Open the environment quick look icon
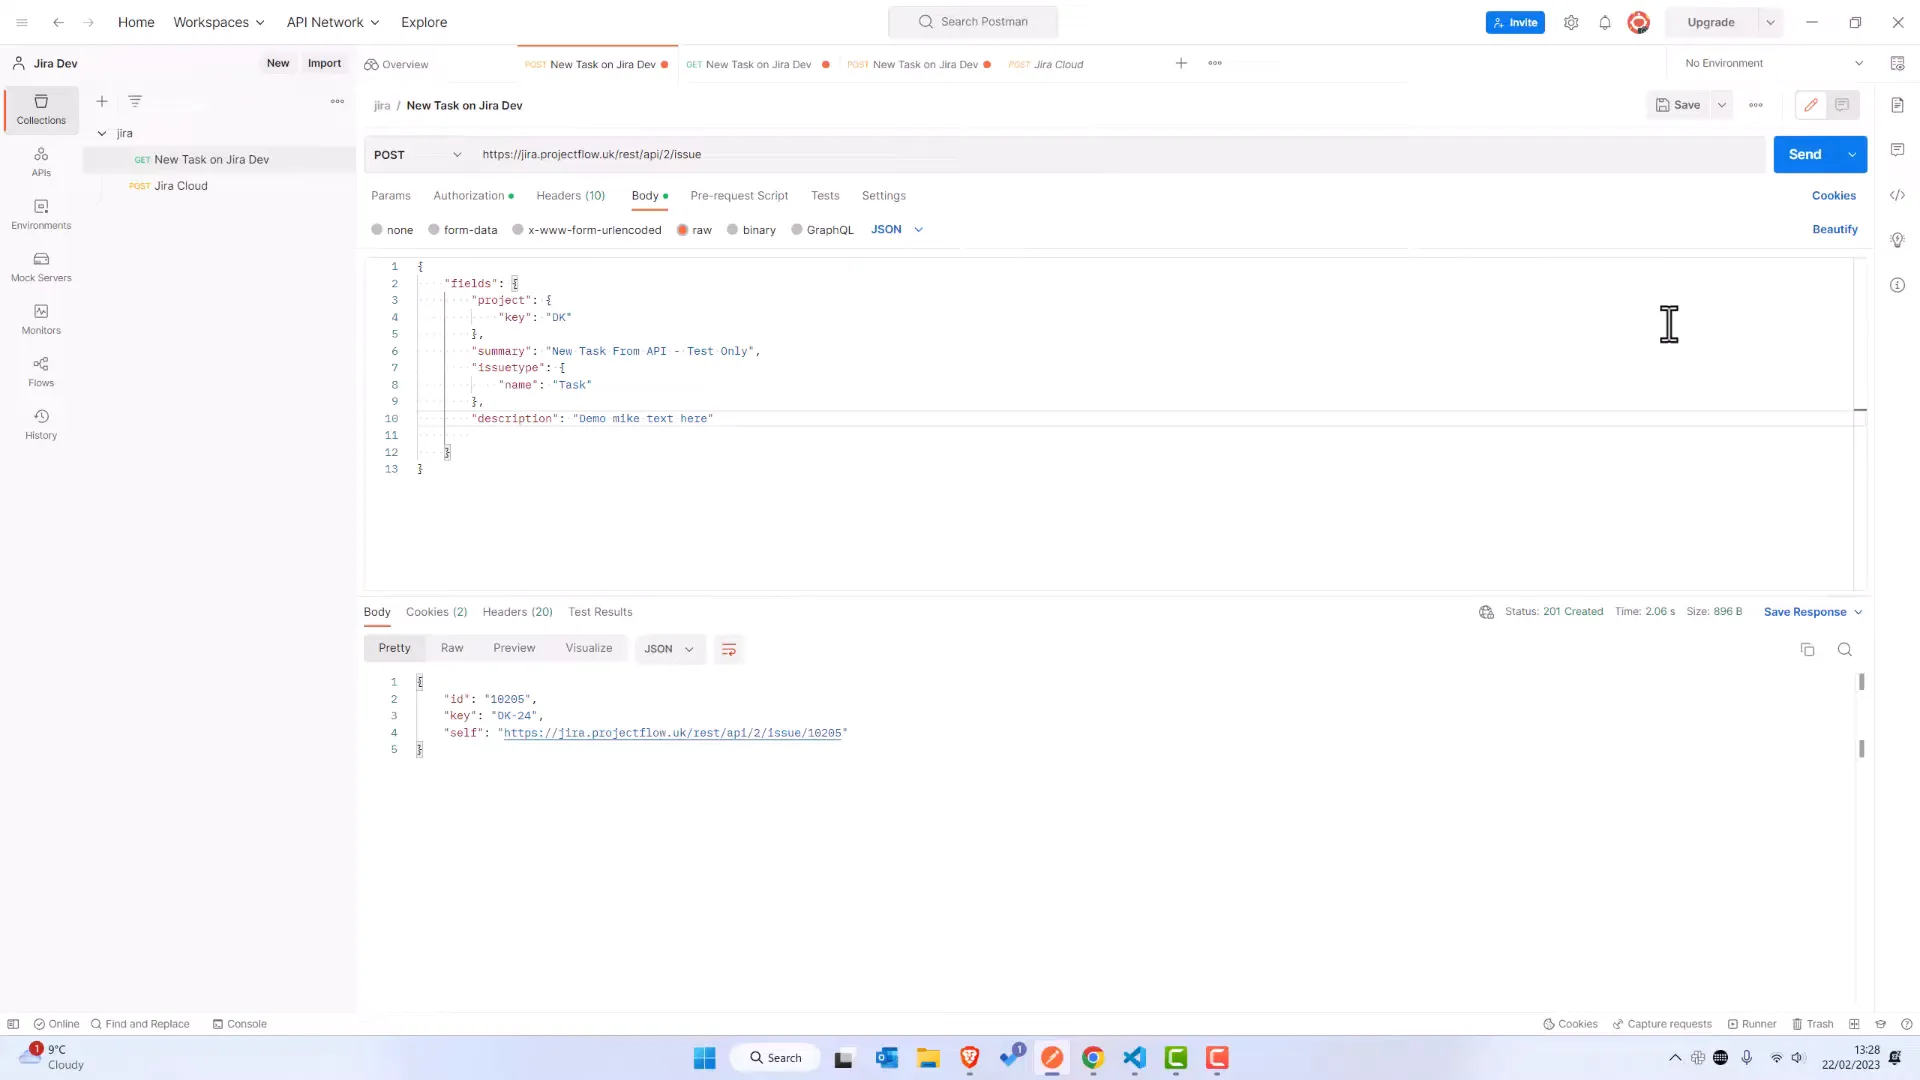The width and height of the screenshot is (1920, 1080). 1897,63
